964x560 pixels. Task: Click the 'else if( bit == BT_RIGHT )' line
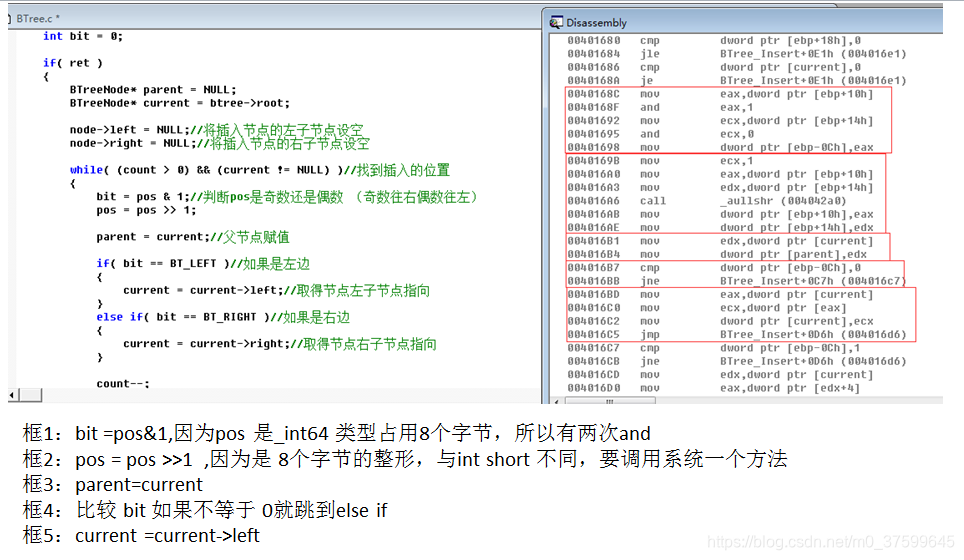tap(223, 317)
